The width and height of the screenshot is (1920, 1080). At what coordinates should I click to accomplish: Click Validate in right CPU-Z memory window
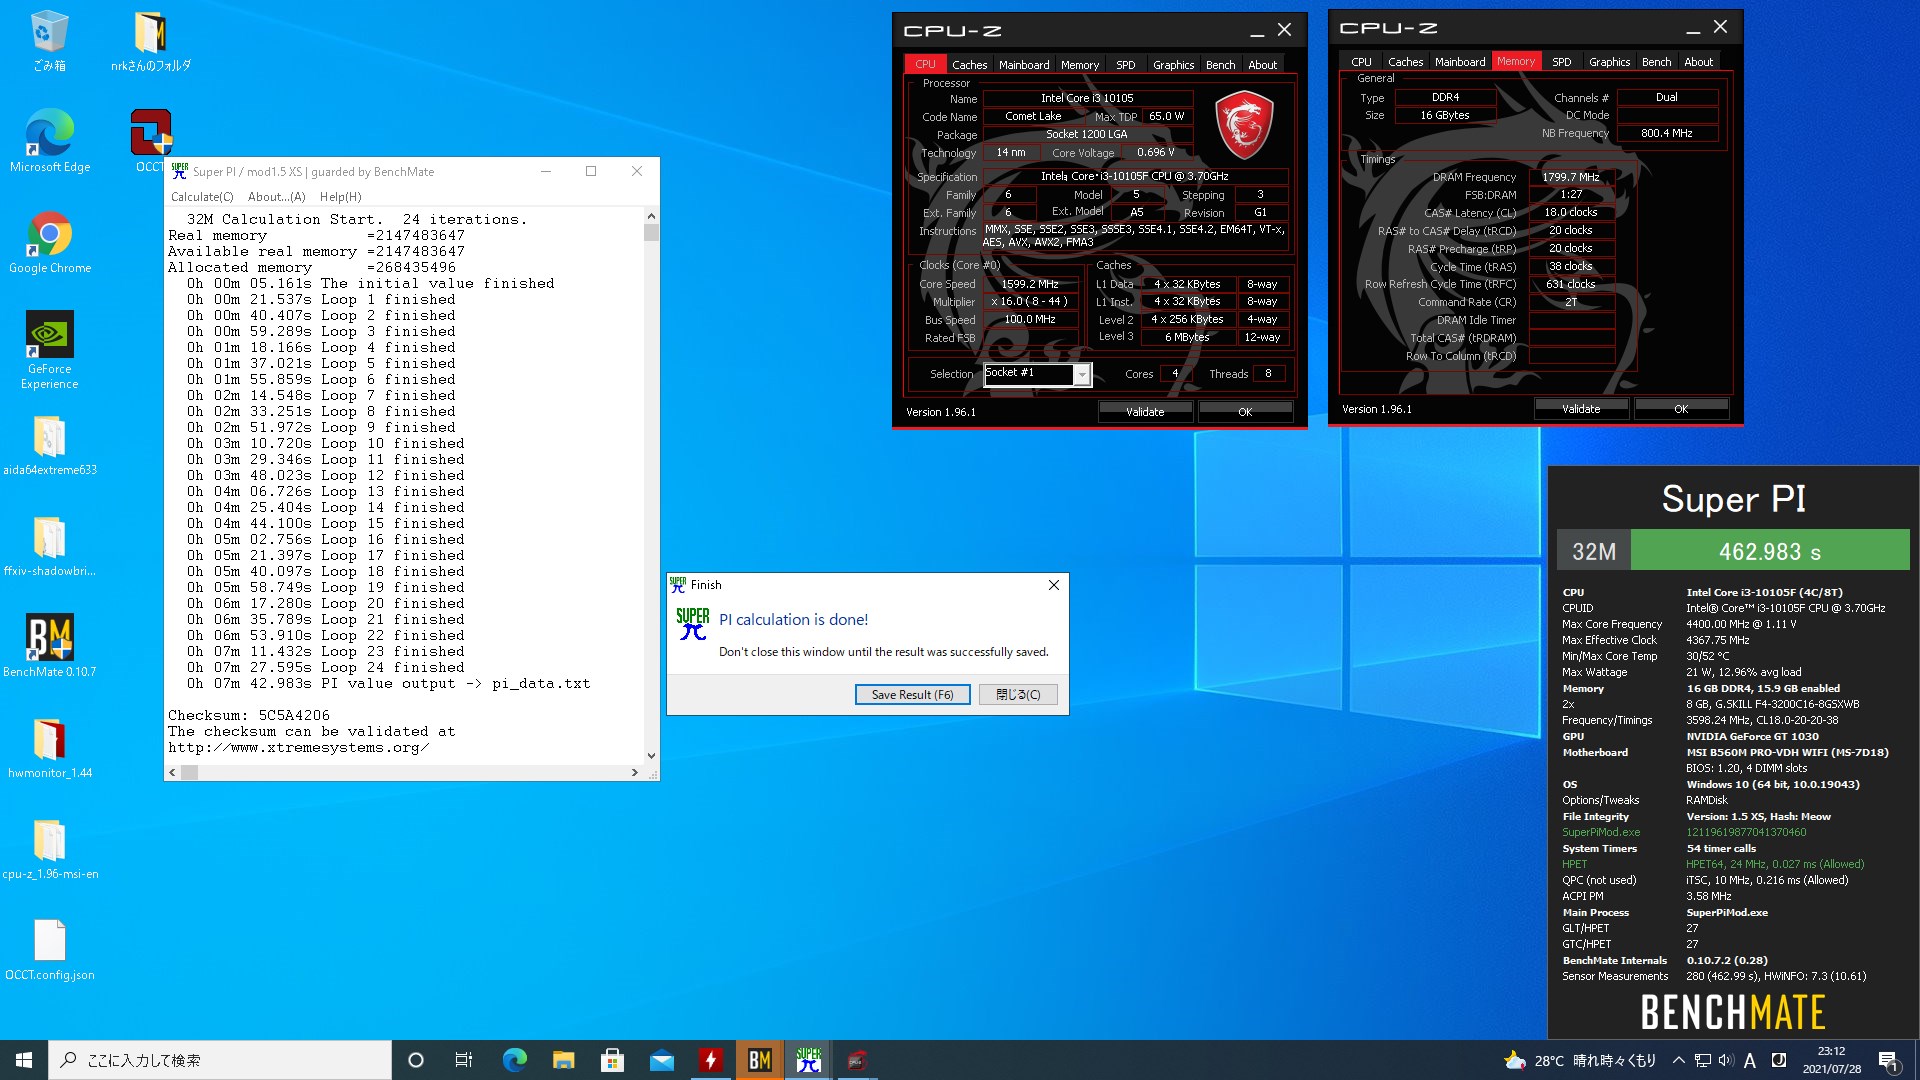(x=1581, y=408)
